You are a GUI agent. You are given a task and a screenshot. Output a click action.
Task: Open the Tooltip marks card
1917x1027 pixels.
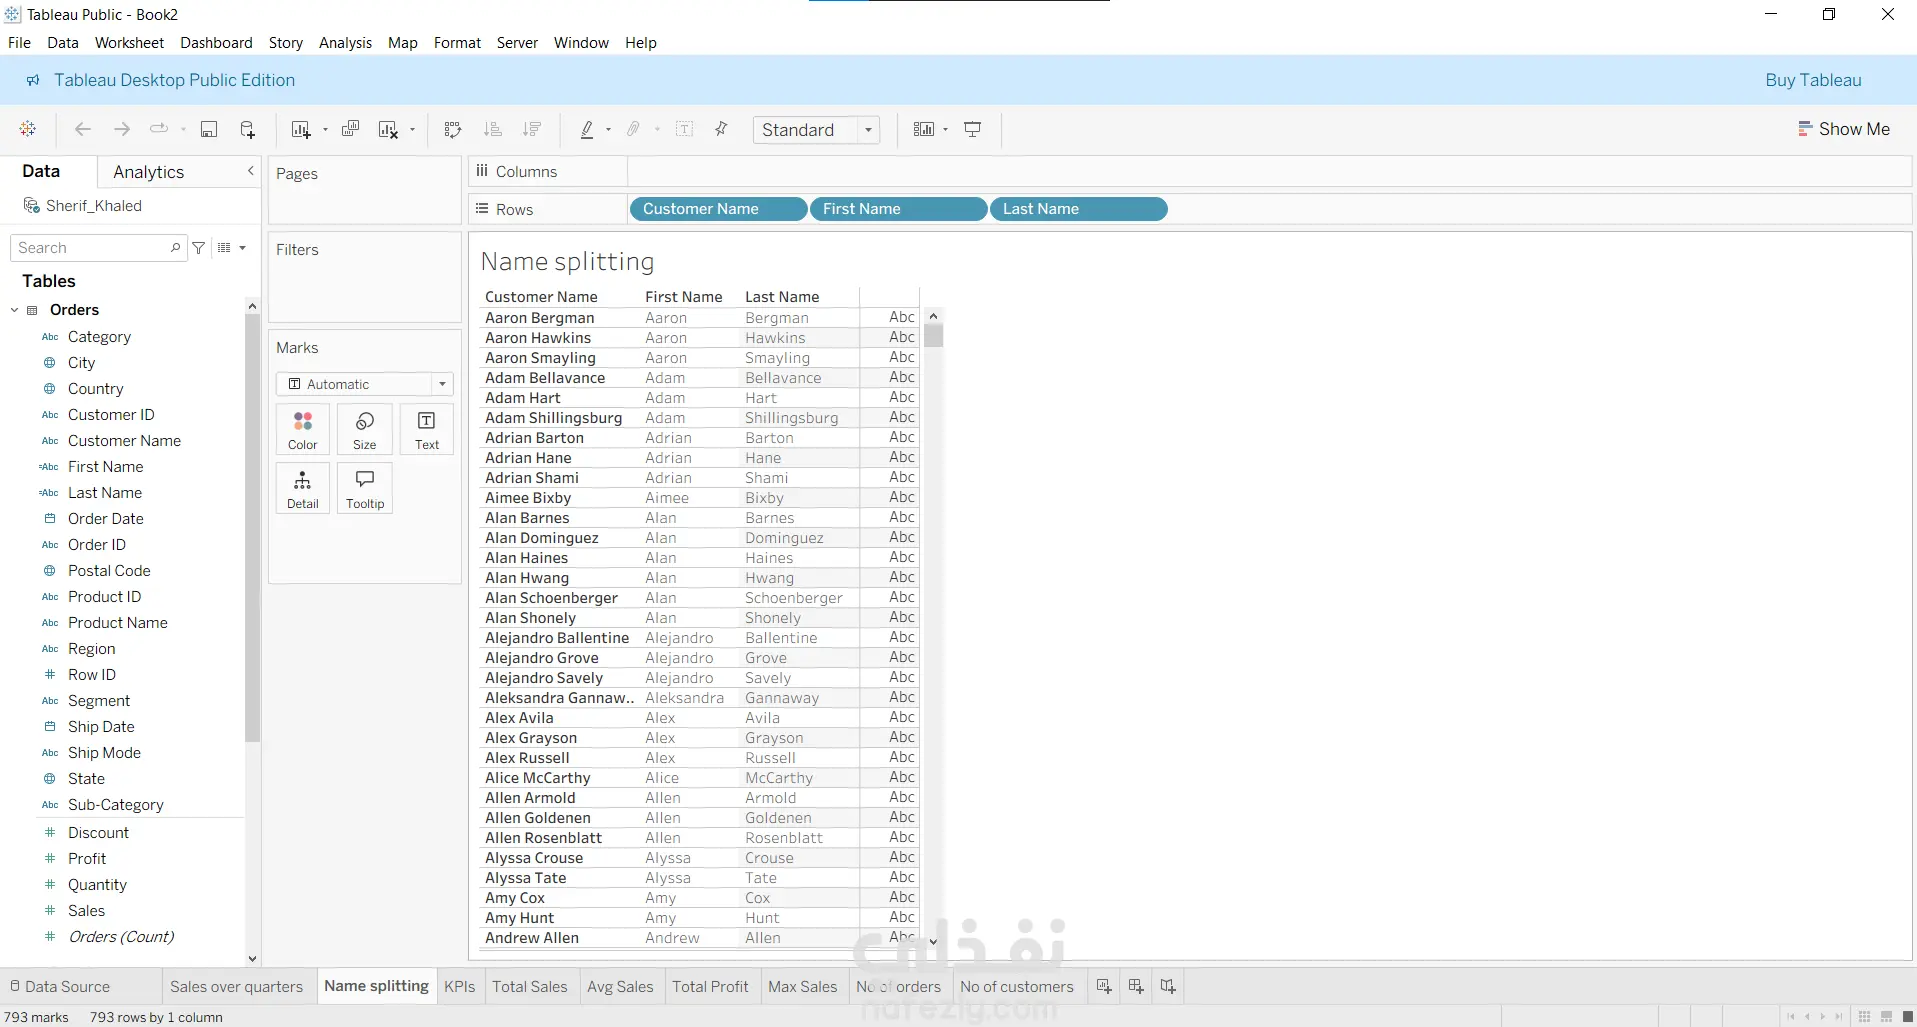[x=365, y=489]
